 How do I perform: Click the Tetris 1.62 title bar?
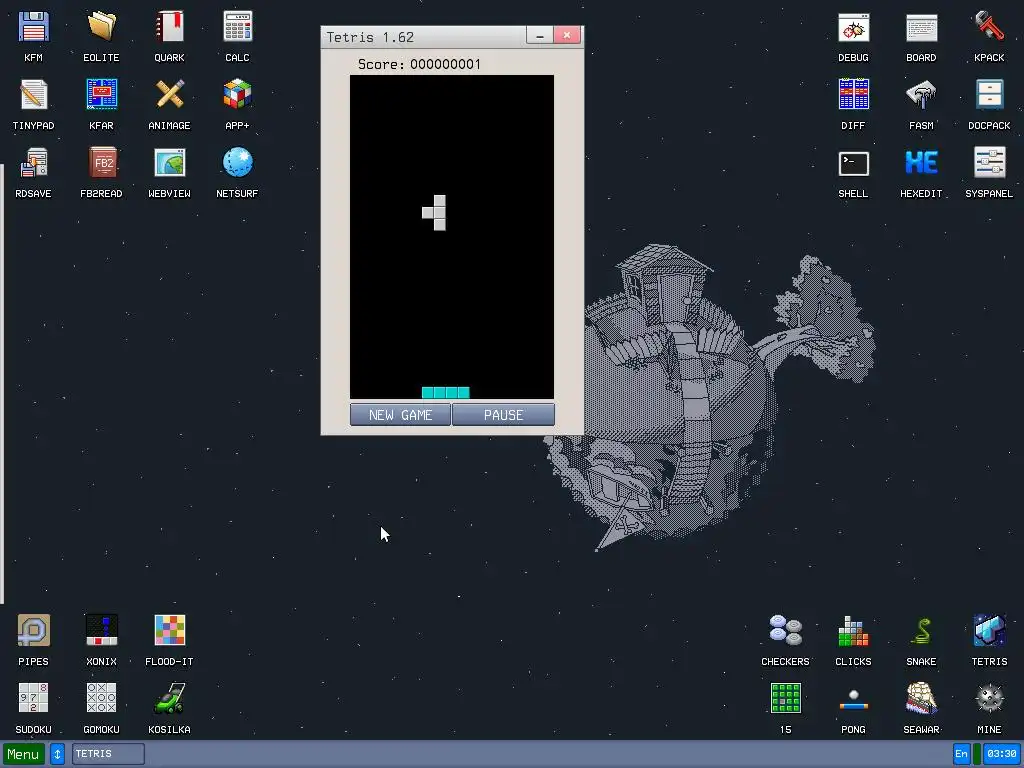coord(424,37)
